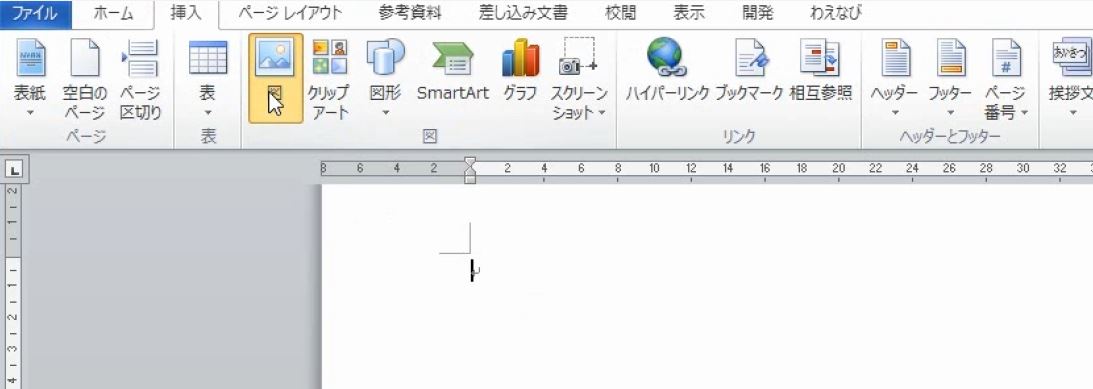This screenshot has height=389, width=1093.
Task: Insert a blank page with 空白のページ
Action: [85, 79]
